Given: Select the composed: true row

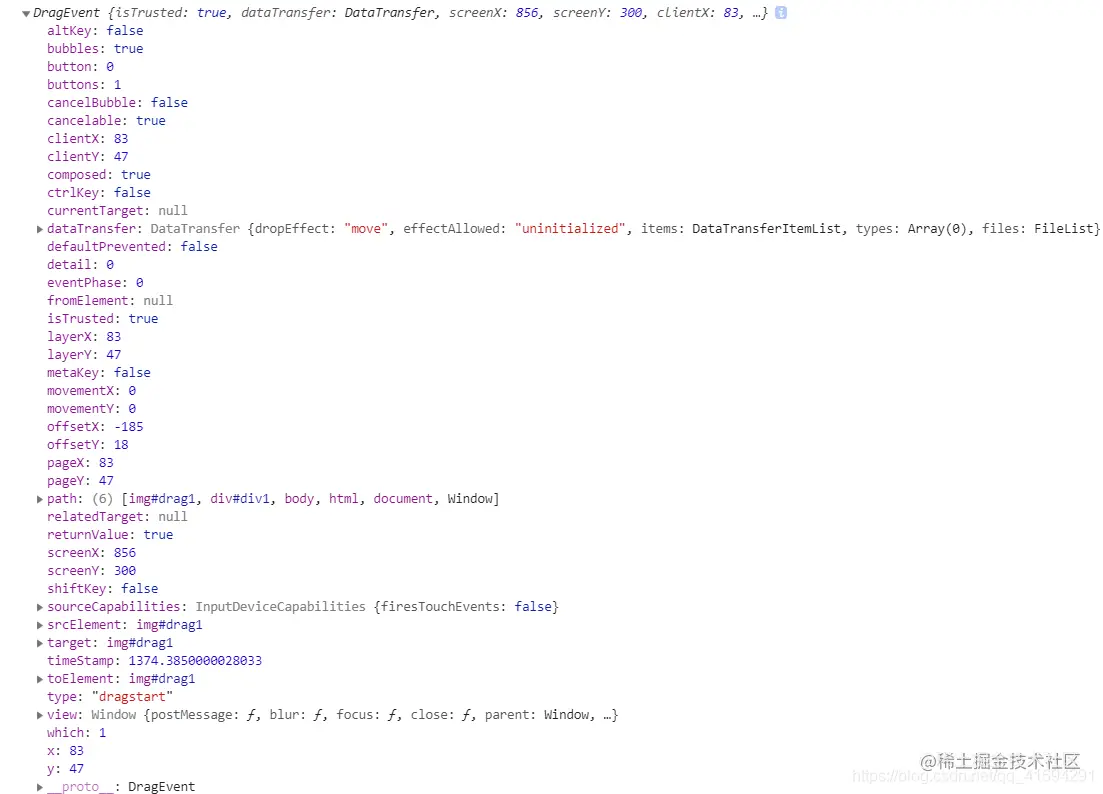Looking at the screenshot, I should point(99,174).
